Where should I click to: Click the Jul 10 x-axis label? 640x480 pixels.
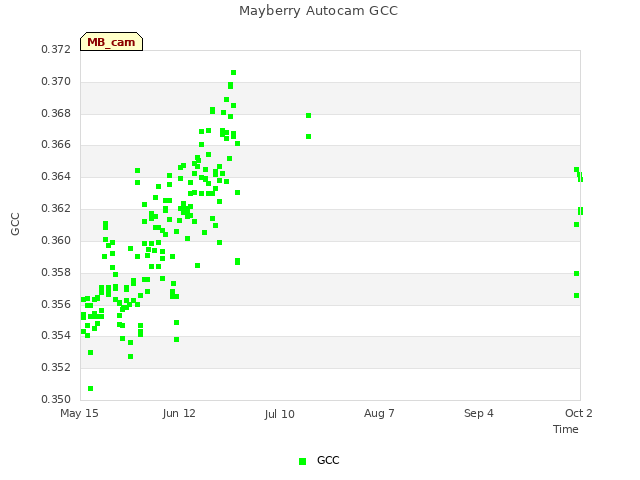coord(279,414)
